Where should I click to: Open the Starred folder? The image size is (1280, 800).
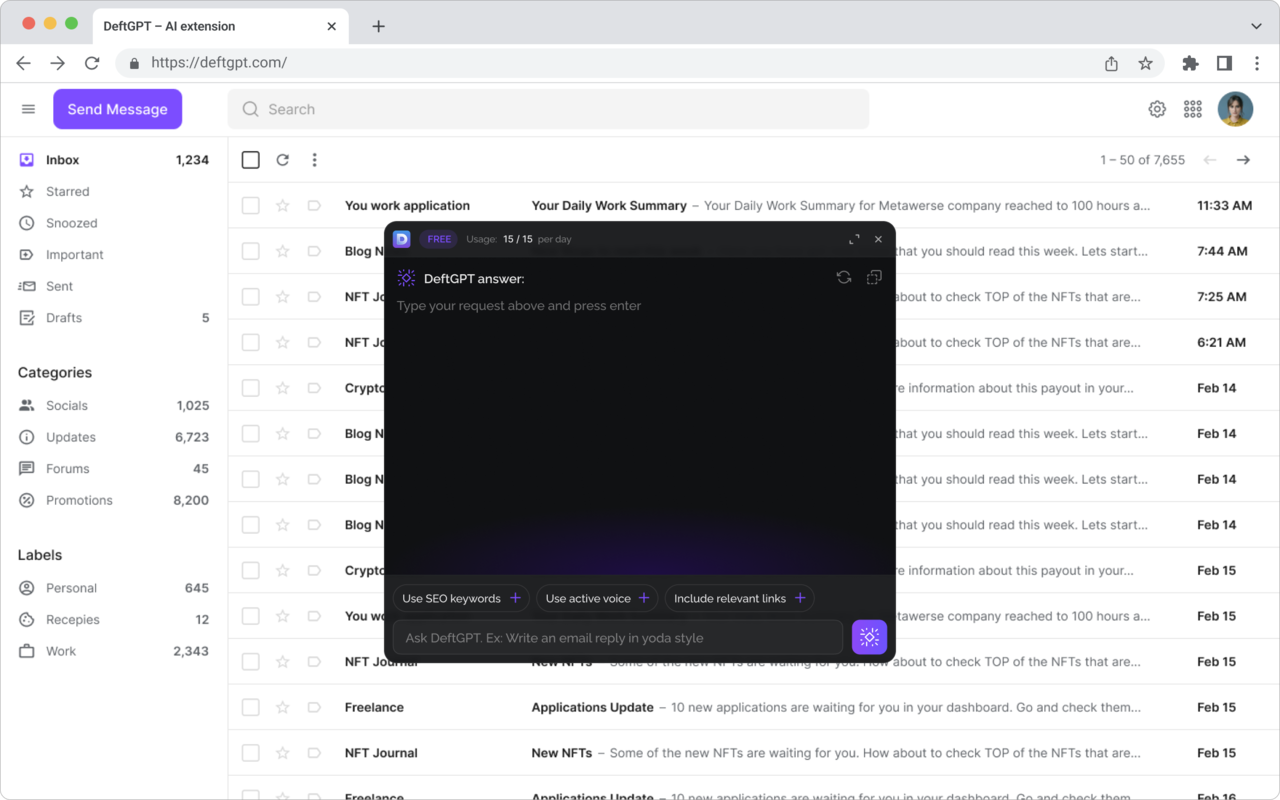[114, 191]
